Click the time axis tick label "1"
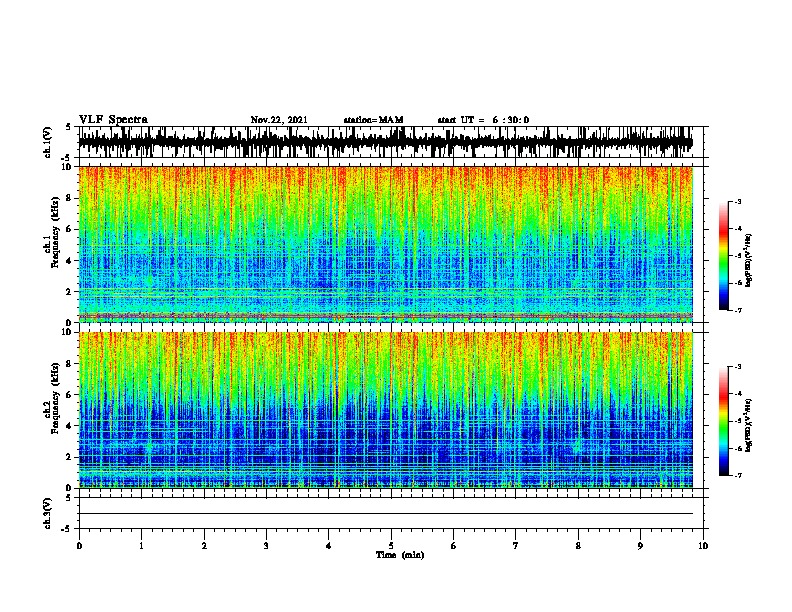The height and width of the screenshot is (612, 792). (141, 546)
